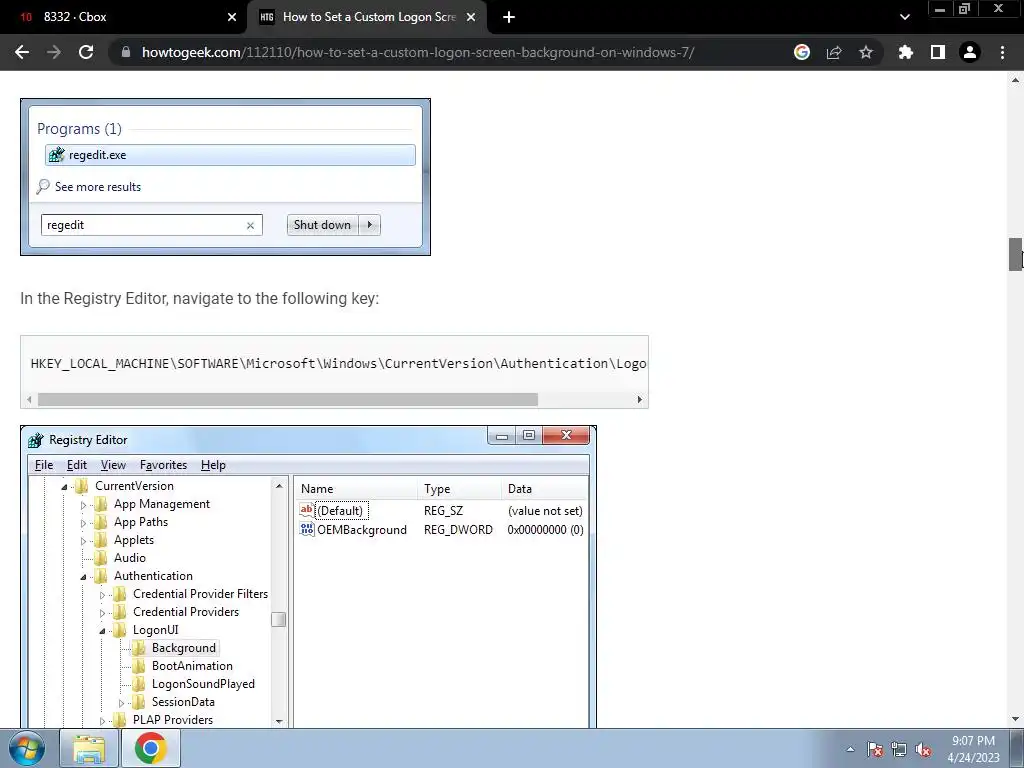Share this page via share icon

coord(834,52)
